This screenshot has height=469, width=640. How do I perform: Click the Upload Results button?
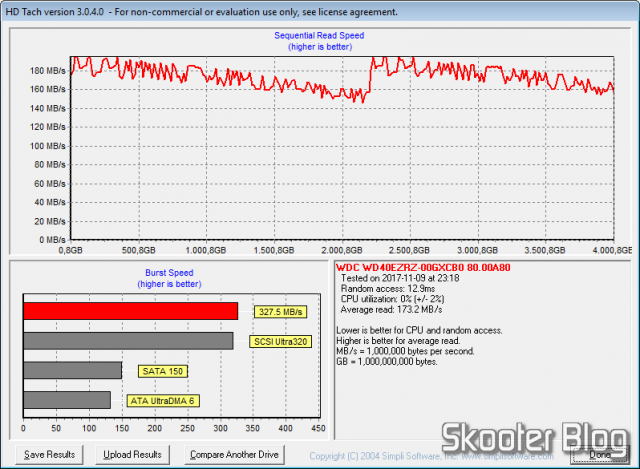coord(132,455)
